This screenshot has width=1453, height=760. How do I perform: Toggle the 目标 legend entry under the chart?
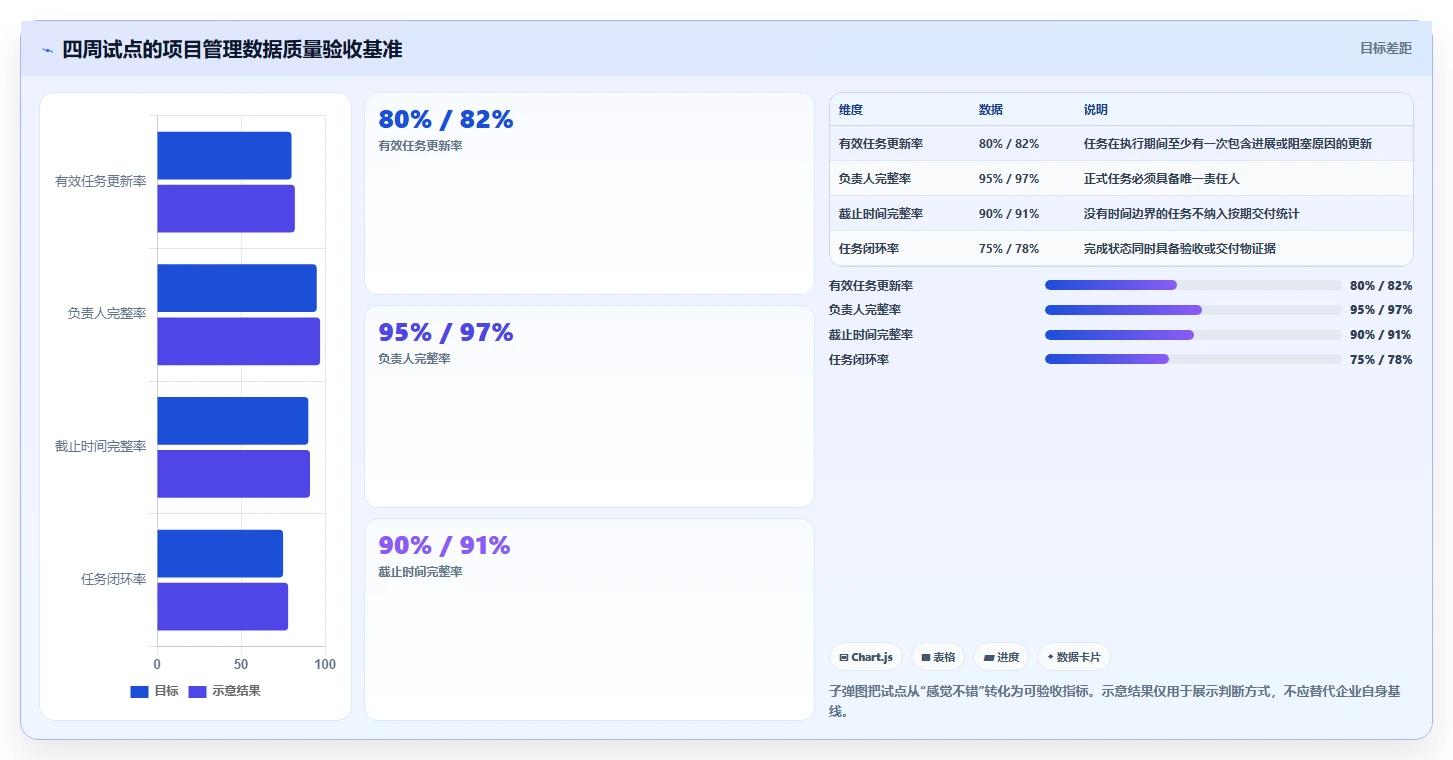(155, 691)
